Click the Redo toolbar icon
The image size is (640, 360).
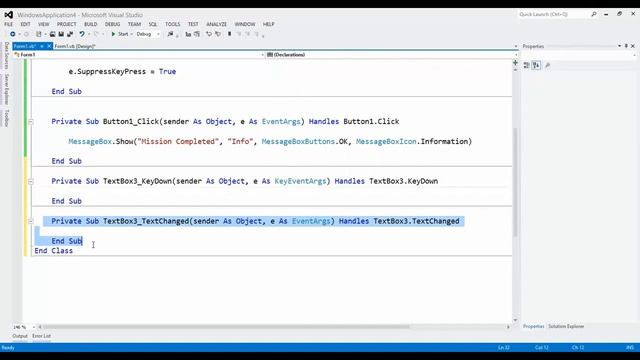(96, 34)
